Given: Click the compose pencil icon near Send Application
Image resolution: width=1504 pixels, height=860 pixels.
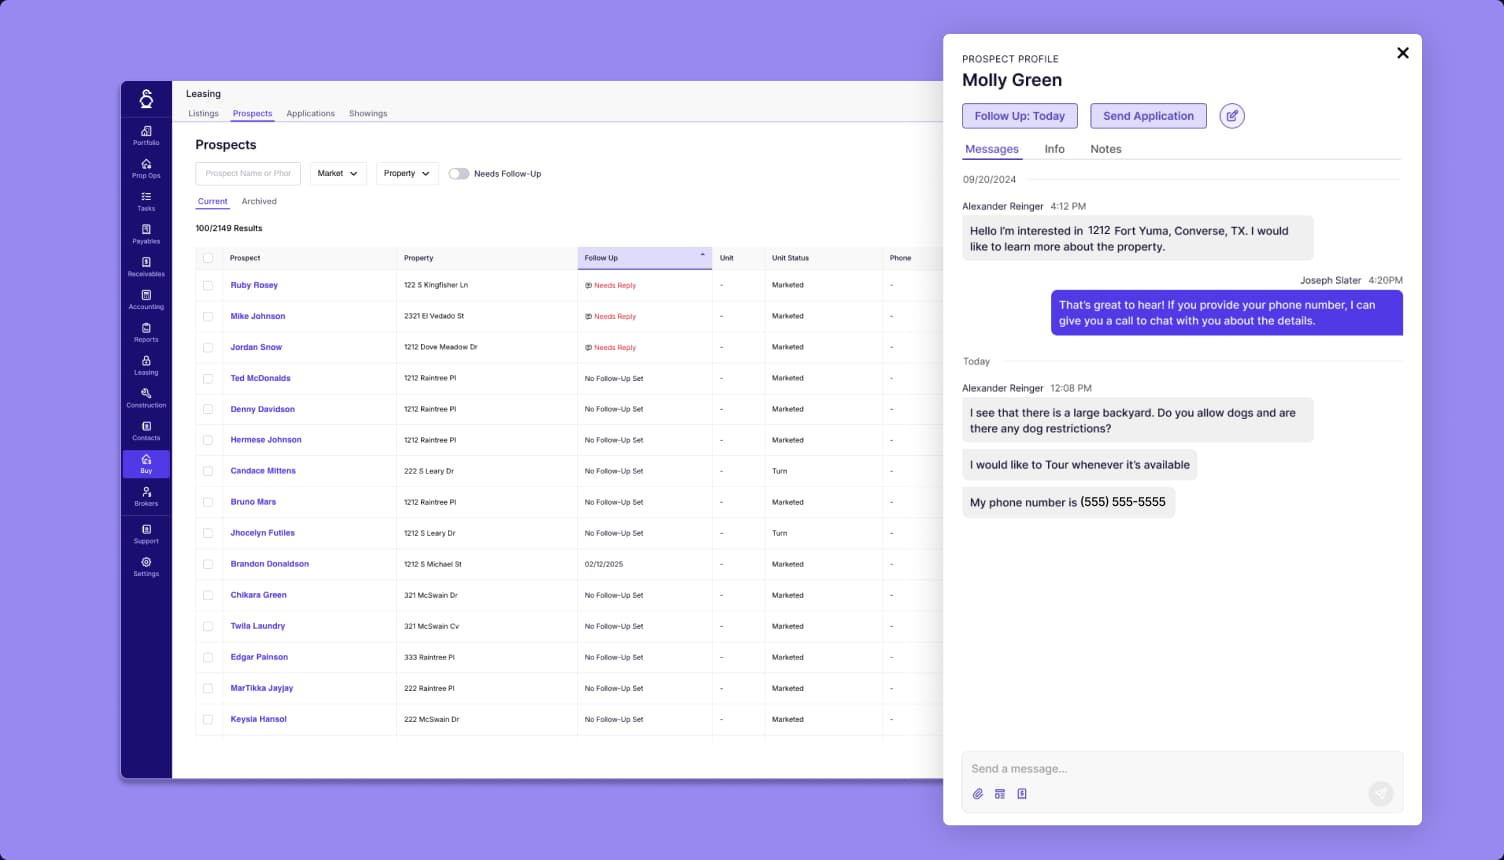Looking at the screenshot, I should [x=1232, y=116].
